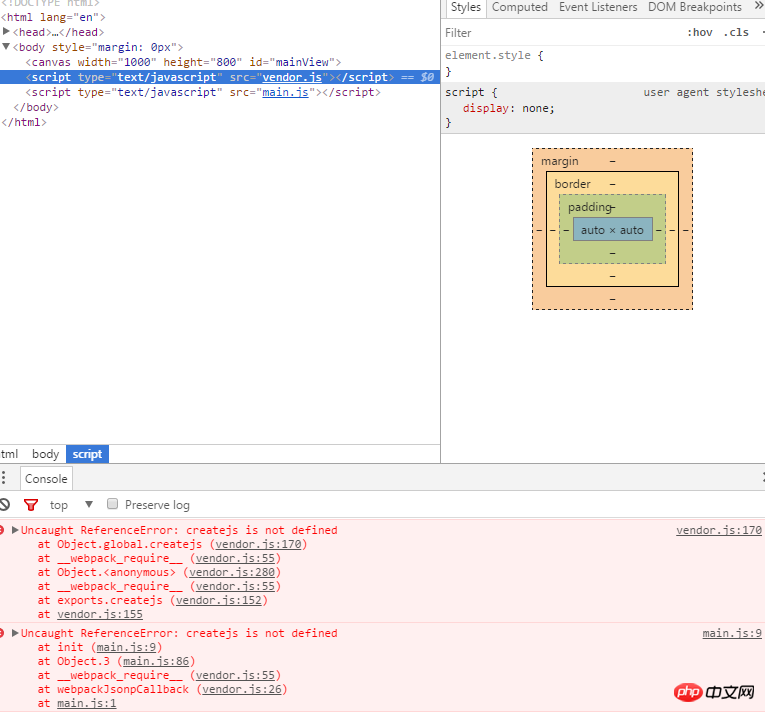Follow vendor.js:280 in Object.<anonymous> stack line
This screenshot has height=712, width=765.
[x=232, y=572]
